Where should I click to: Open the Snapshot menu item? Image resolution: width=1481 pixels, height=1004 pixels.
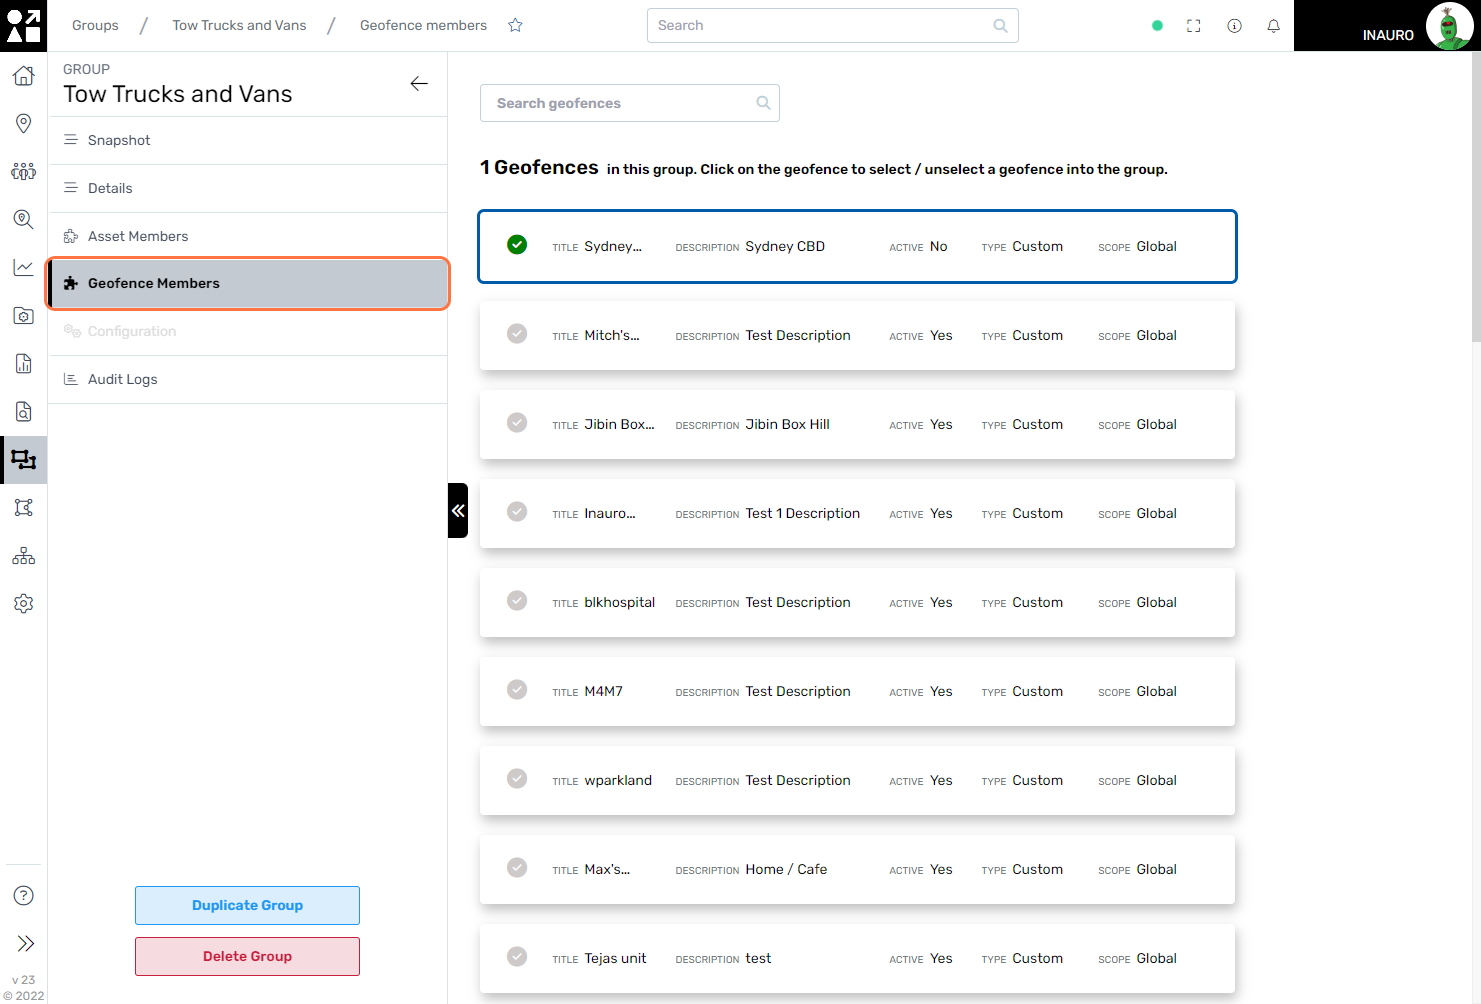247,140
